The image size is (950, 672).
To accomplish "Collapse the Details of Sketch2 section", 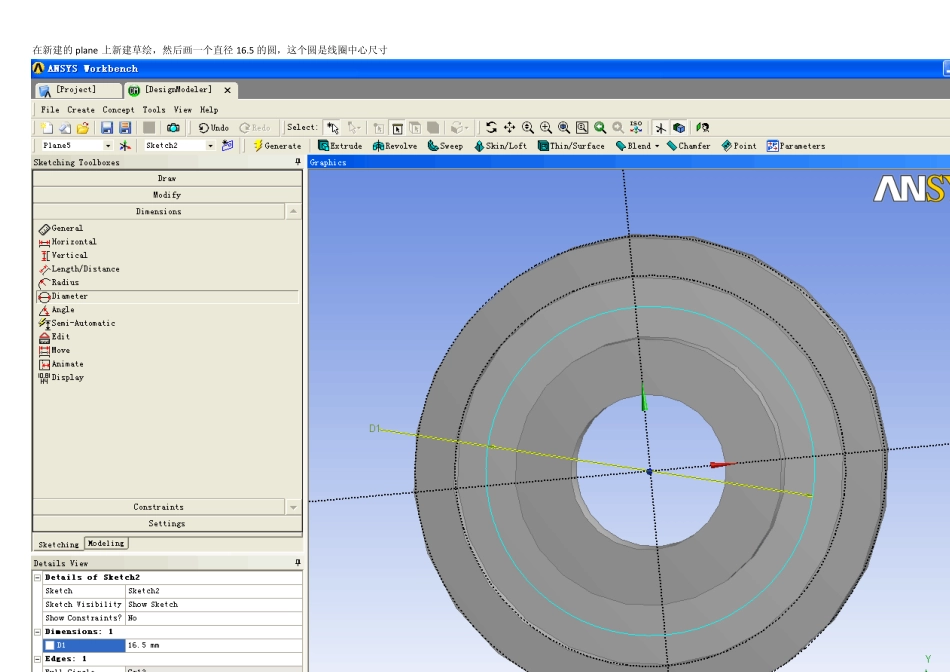I will pyautogui.click(x=38, y=577).
